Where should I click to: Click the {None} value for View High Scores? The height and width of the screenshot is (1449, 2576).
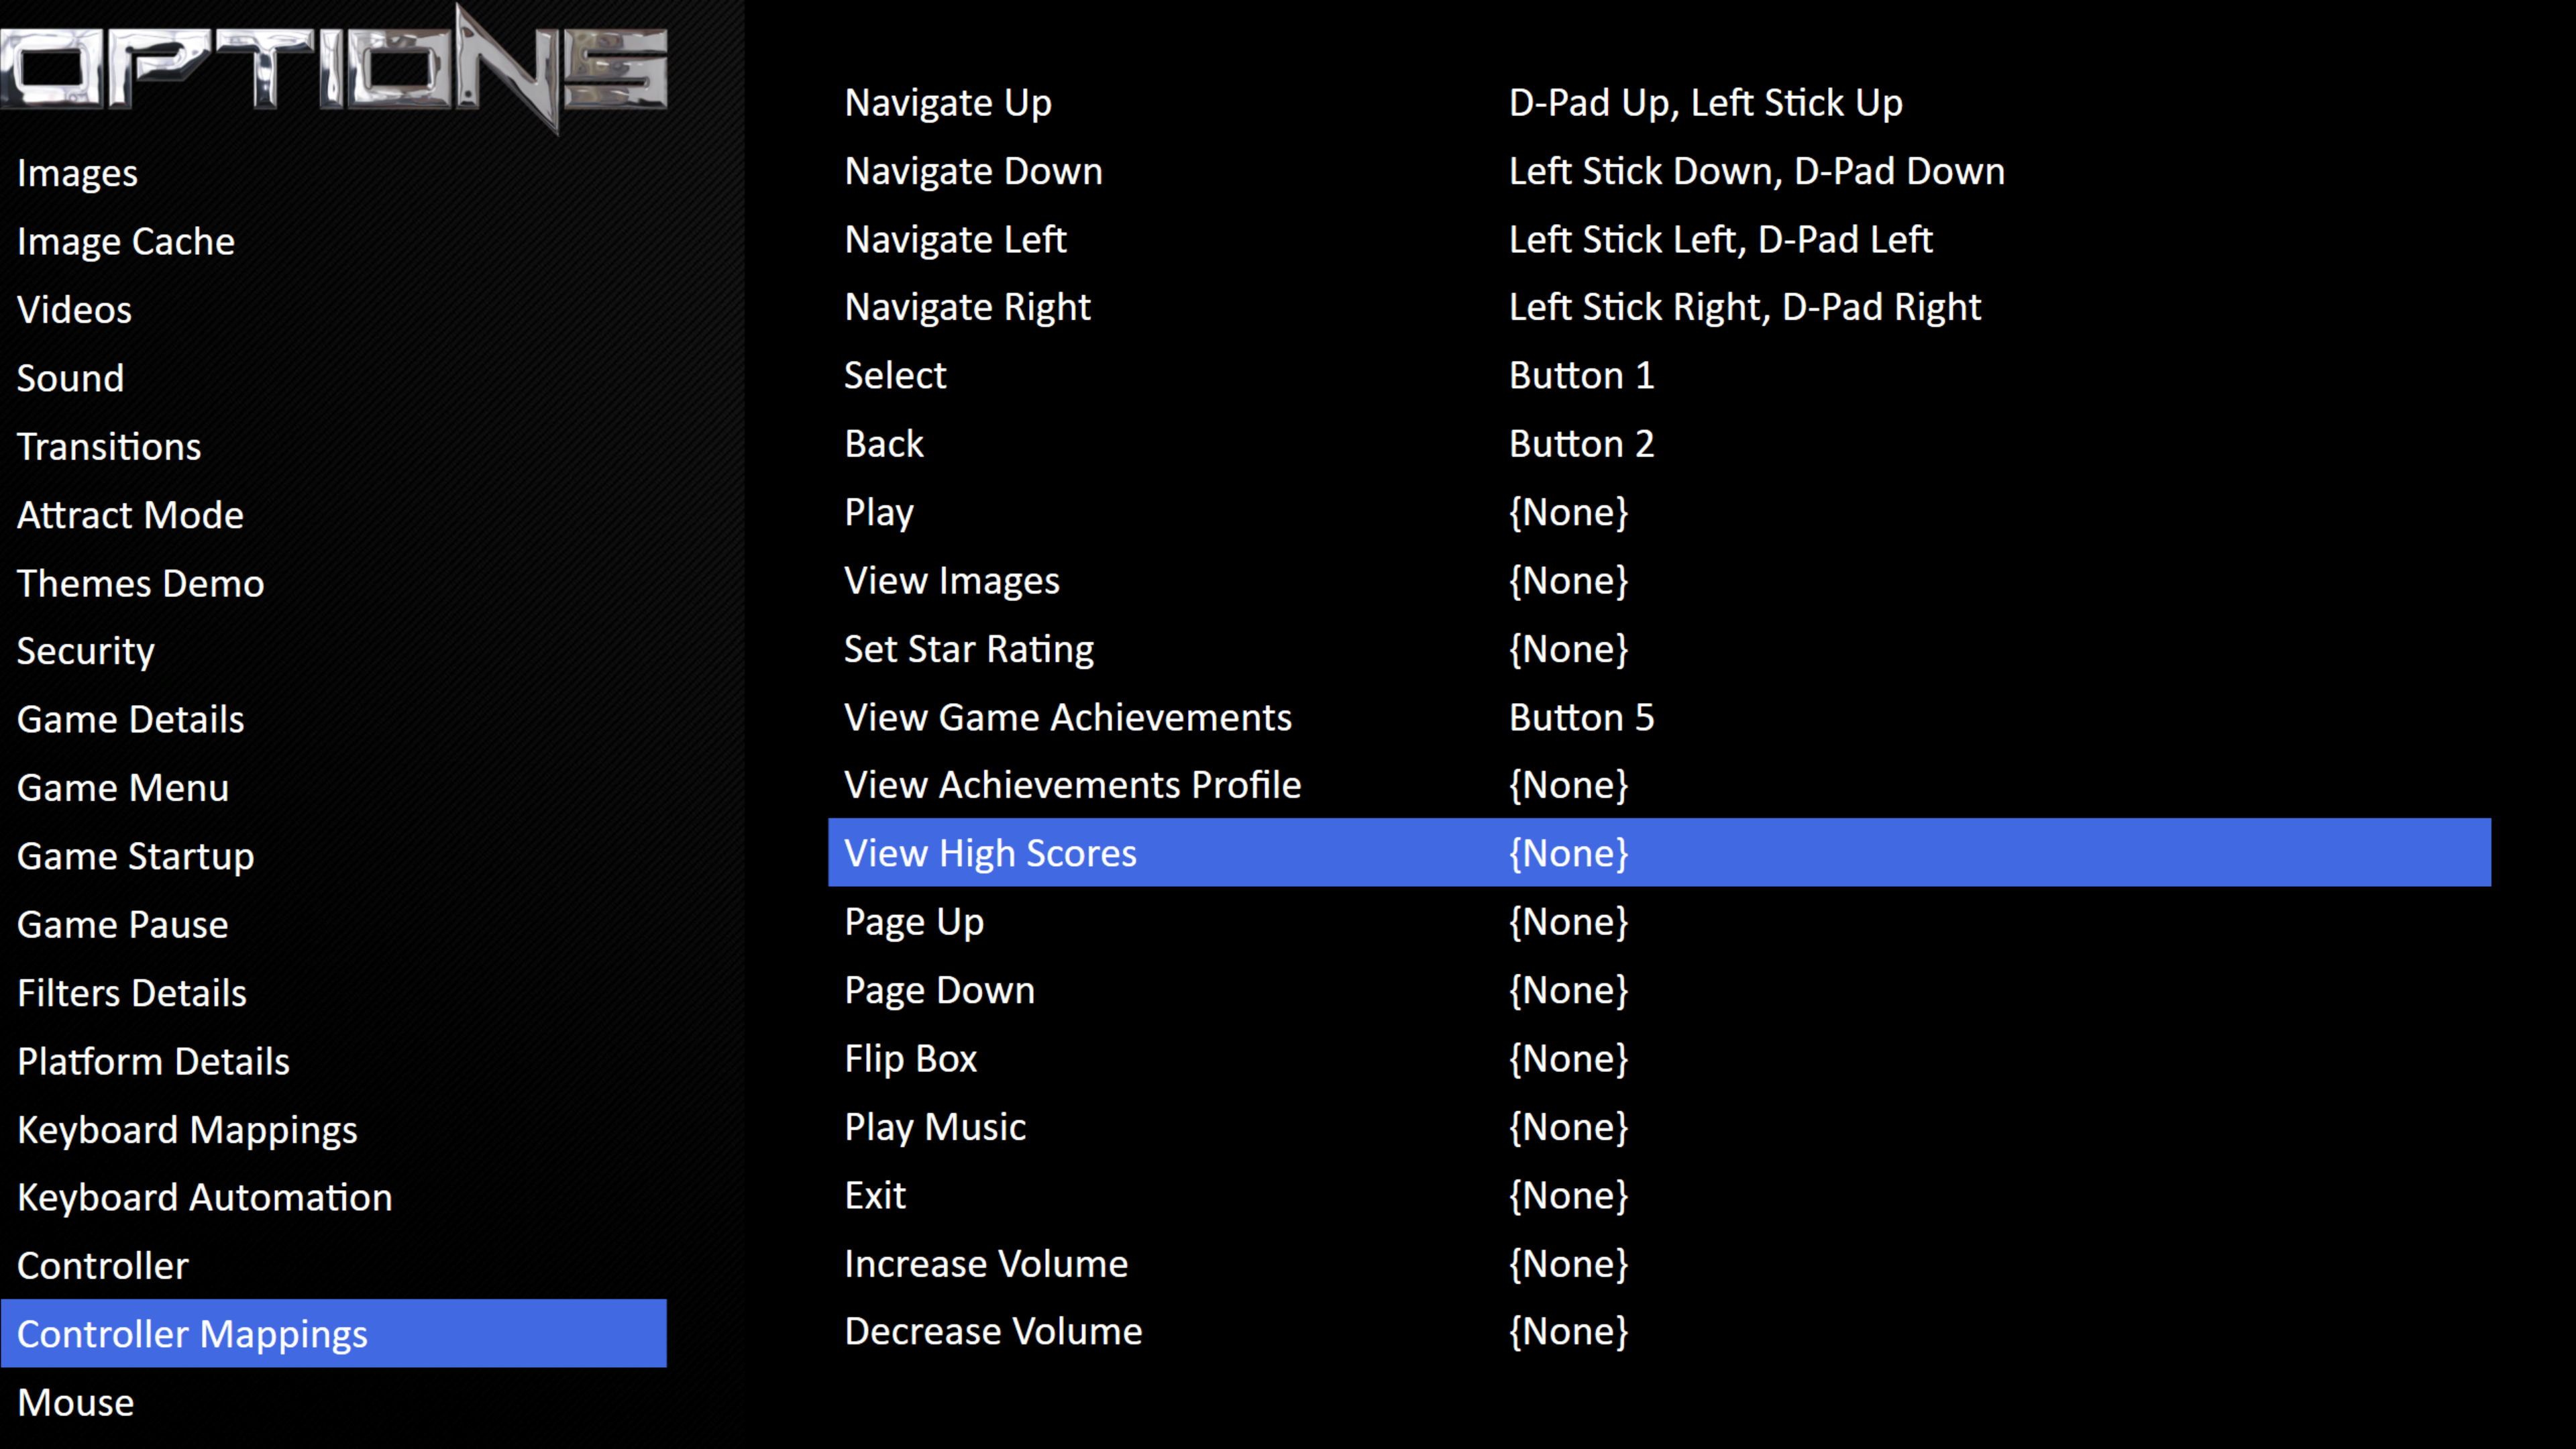(x=1569, y=853)
